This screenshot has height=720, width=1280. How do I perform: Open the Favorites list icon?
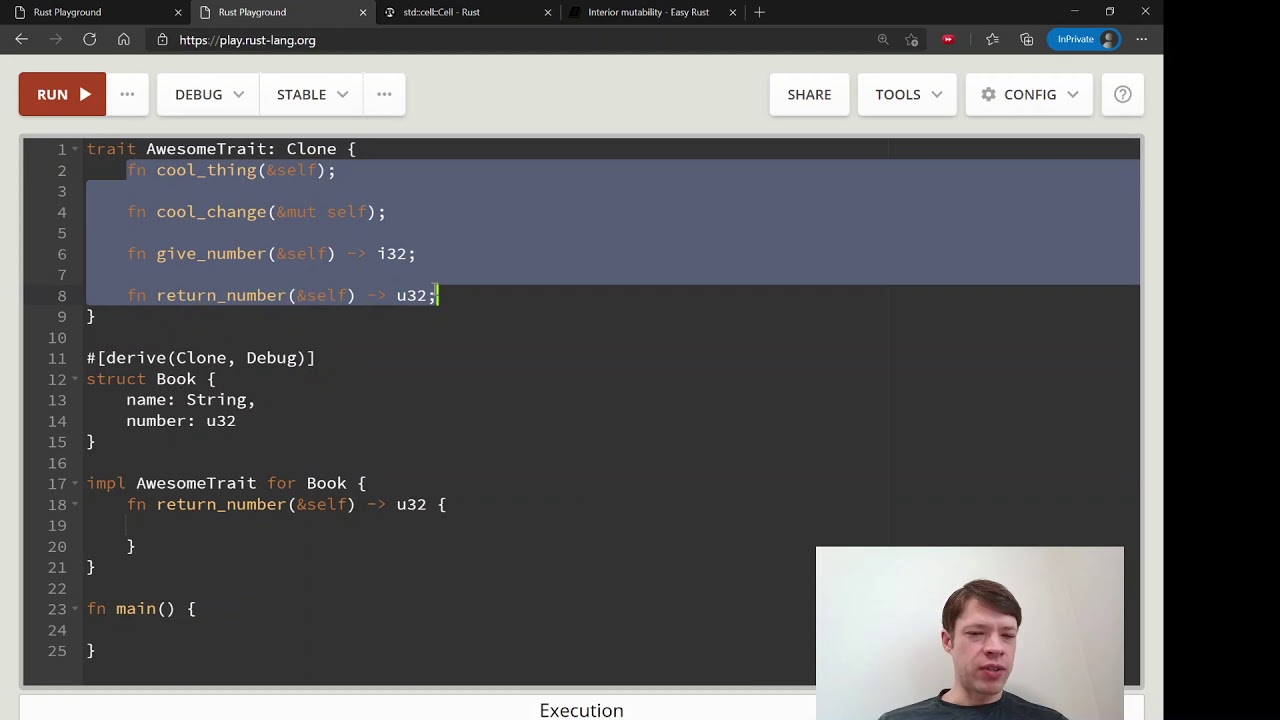click(992, 39)
